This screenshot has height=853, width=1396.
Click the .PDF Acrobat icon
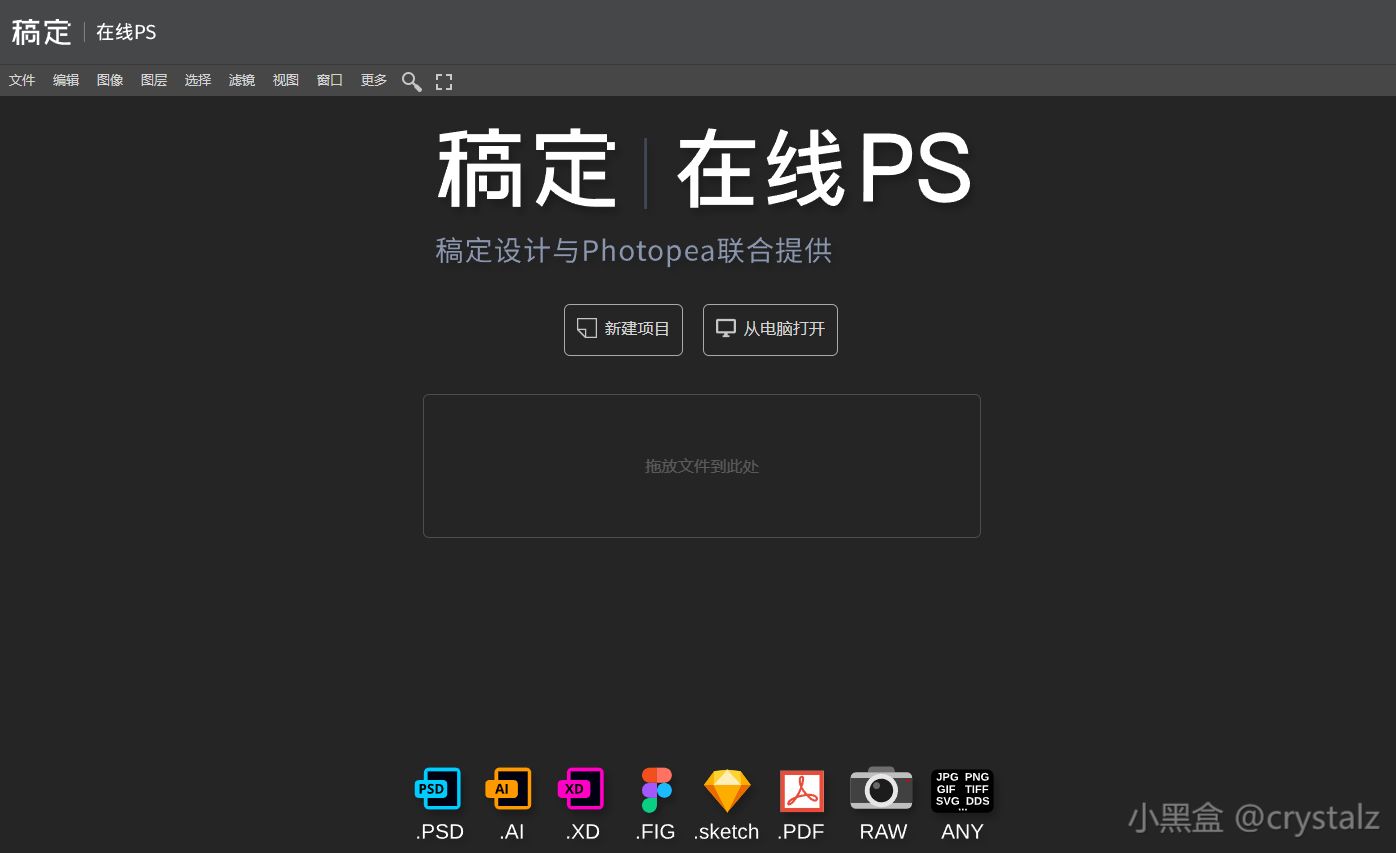(x=802, y=791)
